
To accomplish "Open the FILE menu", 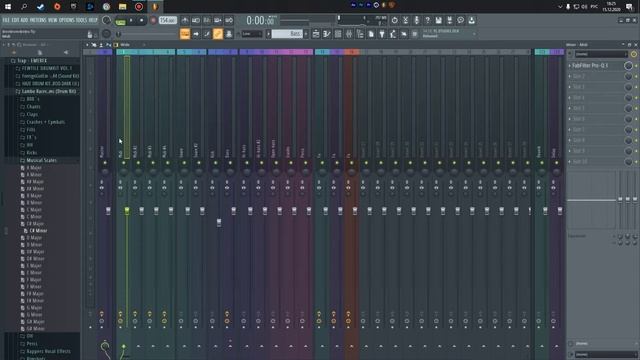I will click(6, 20).
